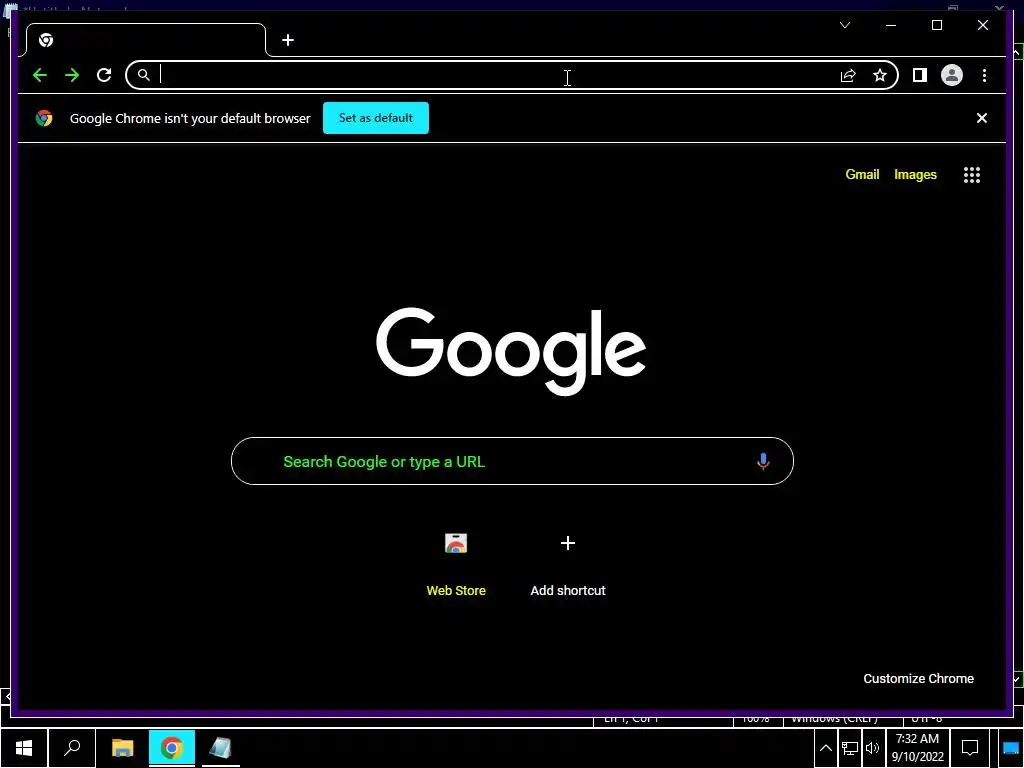Open the Chrome side panel

point(920,75)
